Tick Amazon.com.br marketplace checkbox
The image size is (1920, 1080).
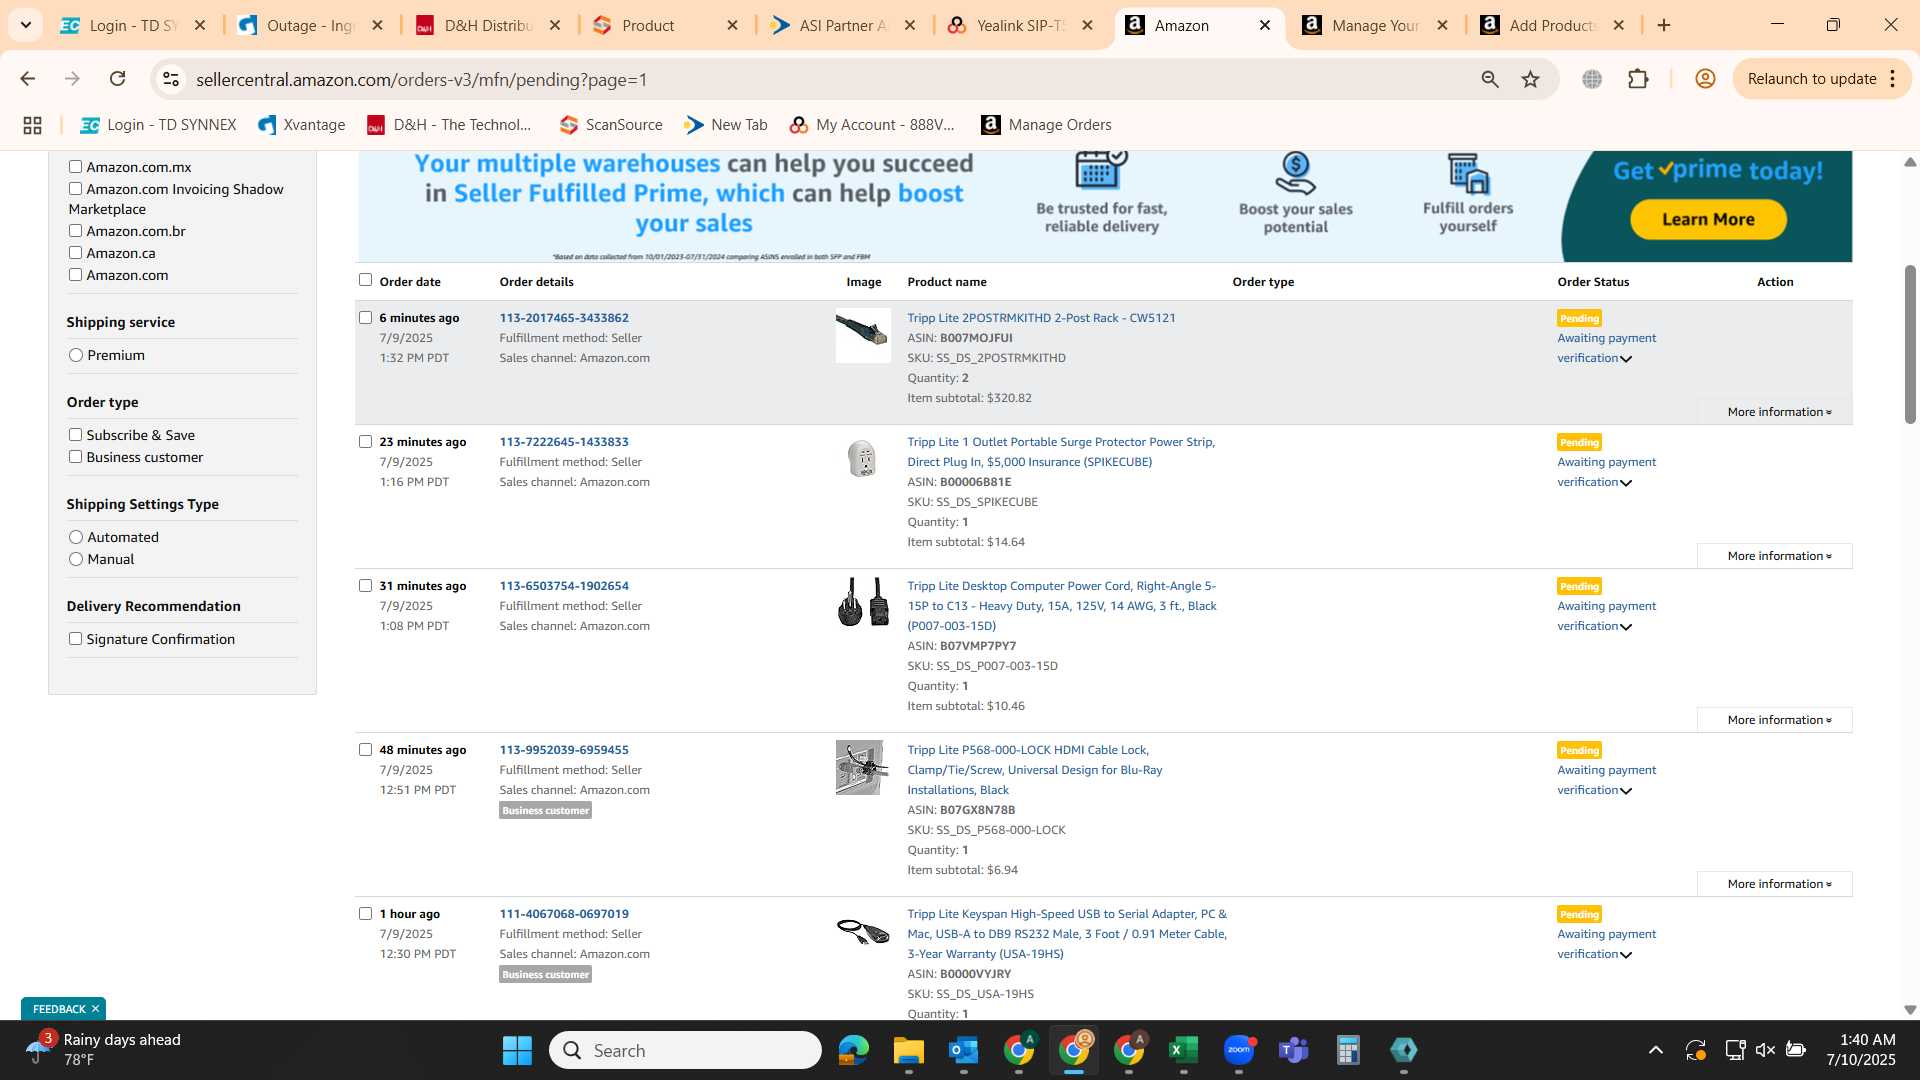pos(75,231)
